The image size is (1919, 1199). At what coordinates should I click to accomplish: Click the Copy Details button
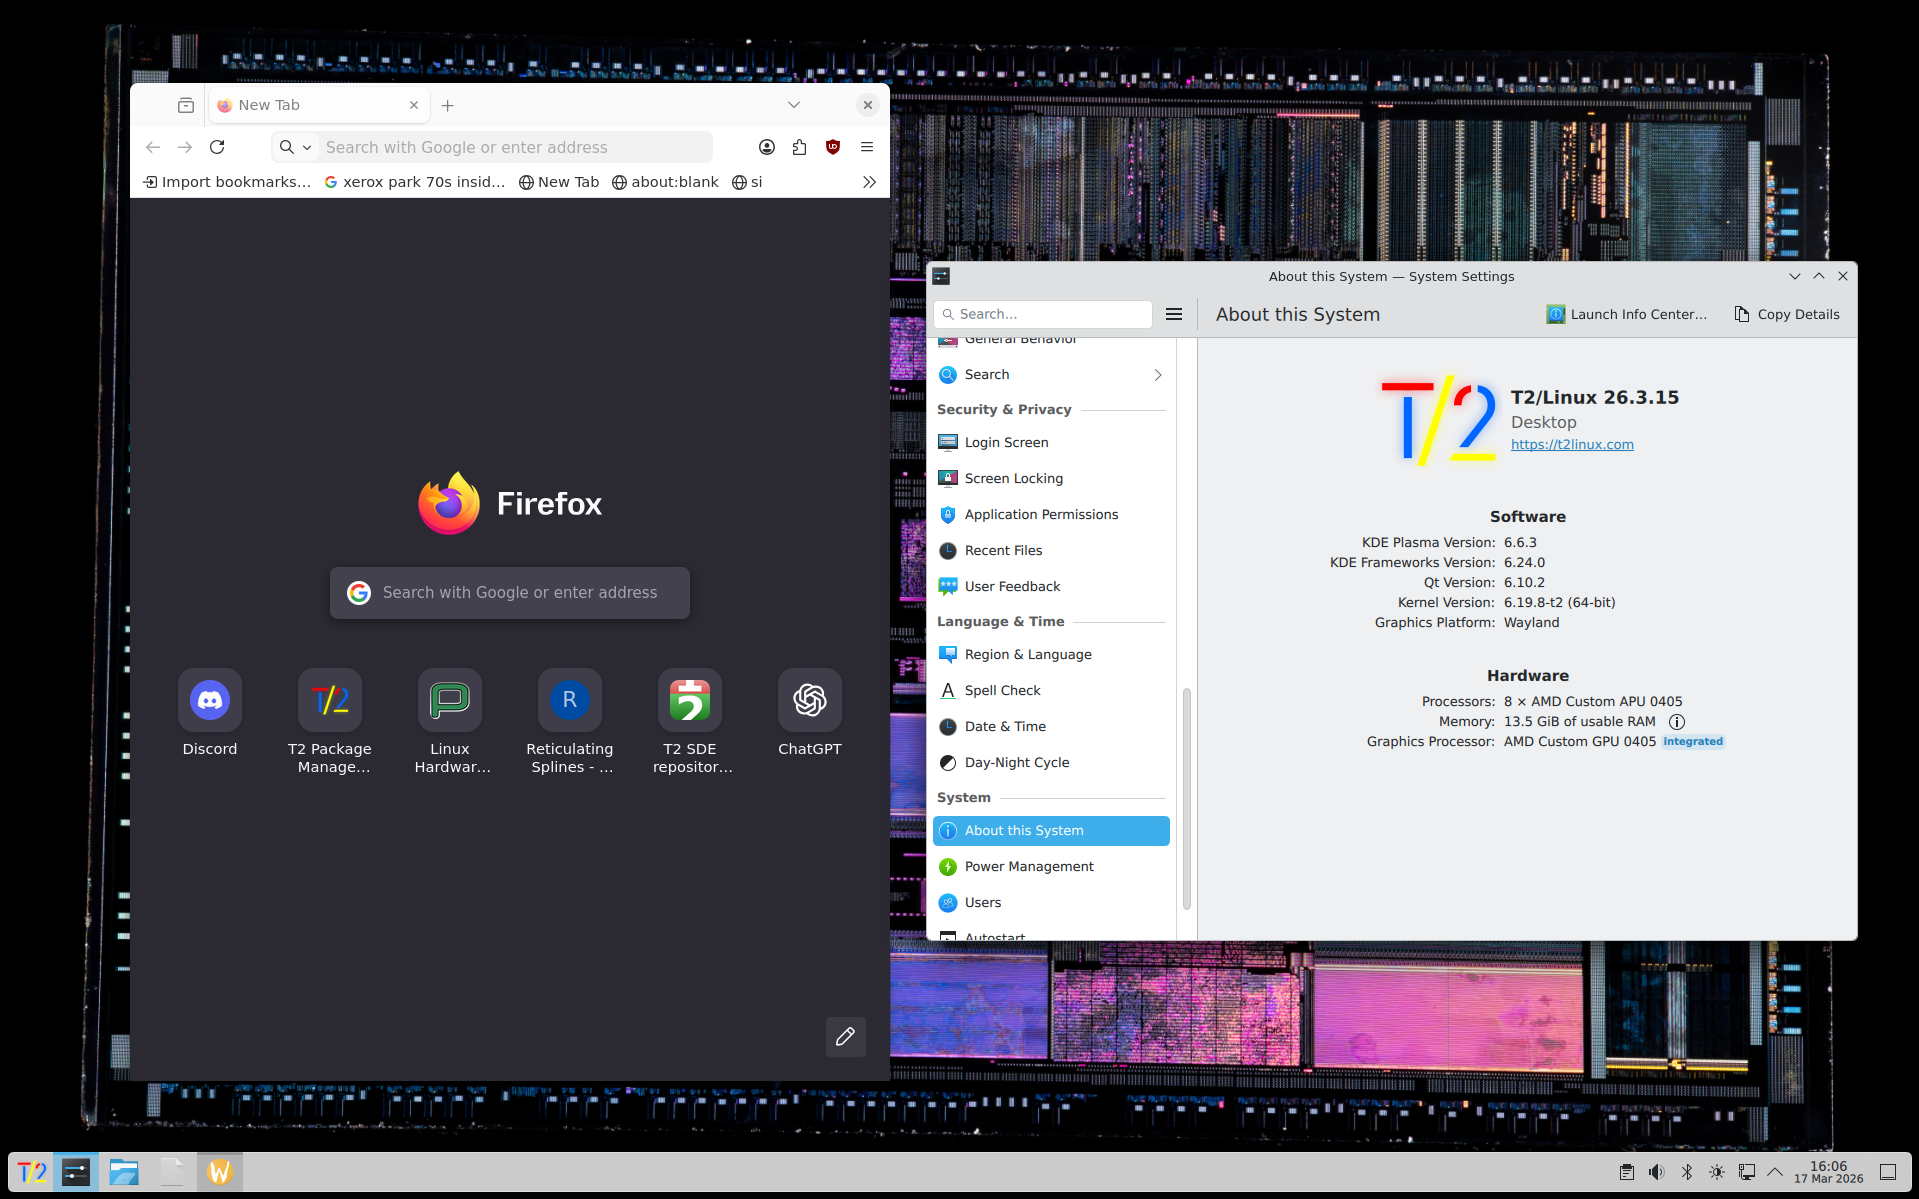(x=1787, y=314)
